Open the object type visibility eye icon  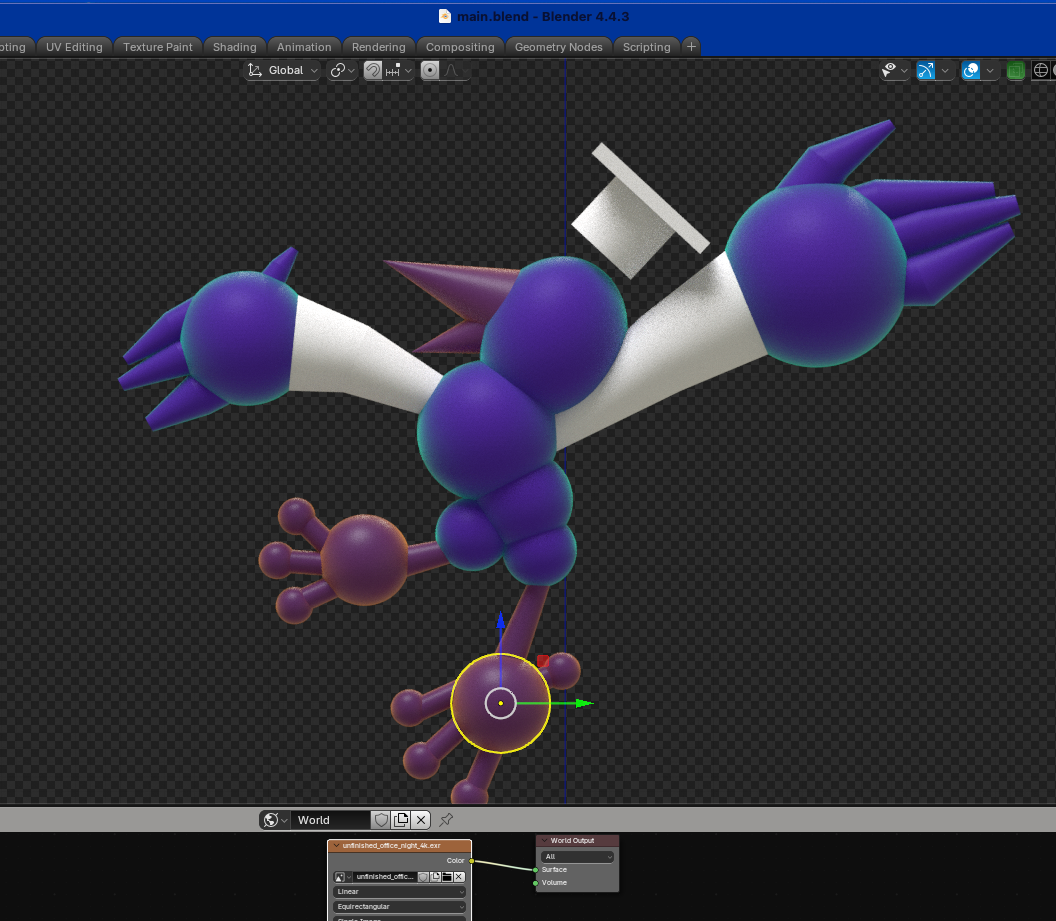pyautogui.click(x=890, y=70)
